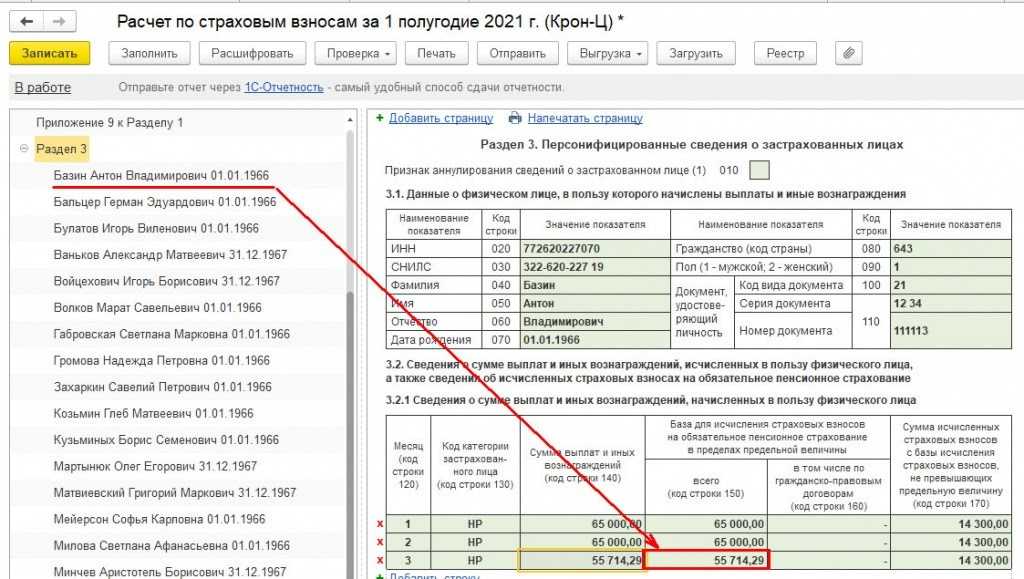The width and height of the screenshot is (1024, 579).
Task: Click the Реестр button
Action: (785, 54)
